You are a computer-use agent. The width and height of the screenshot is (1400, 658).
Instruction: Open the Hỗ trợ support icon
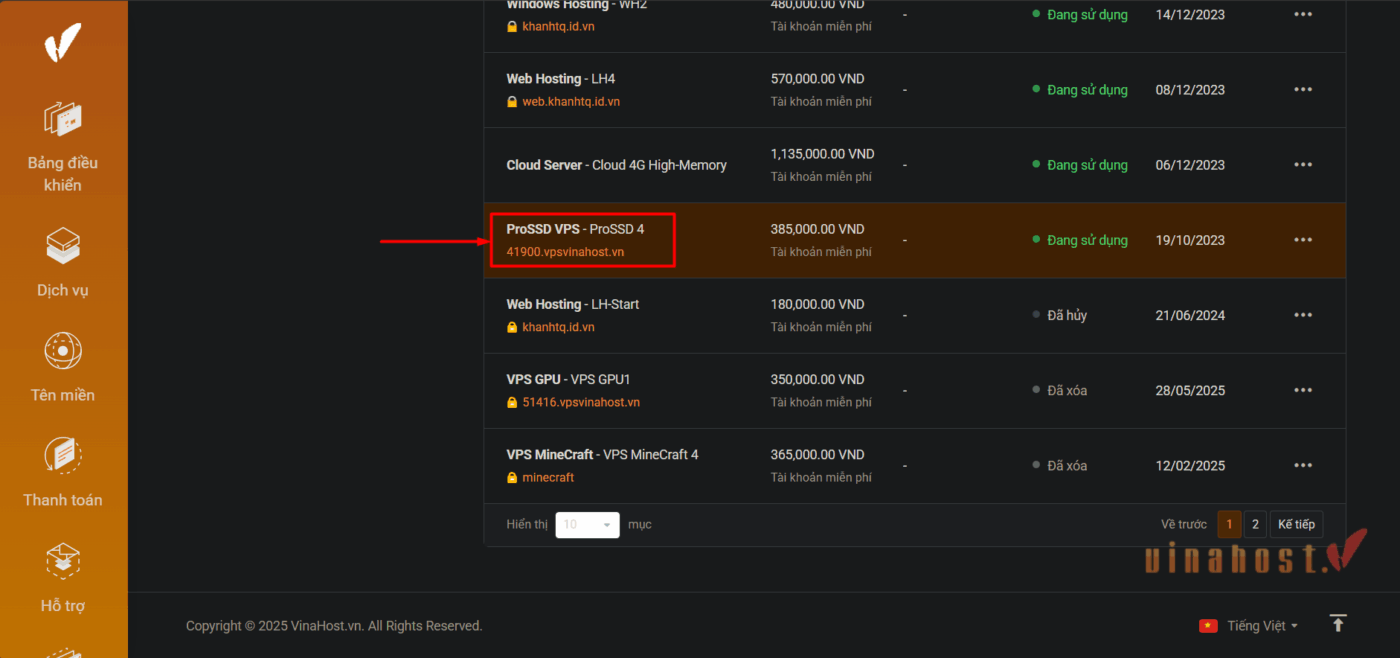click(x=63, y=560)
